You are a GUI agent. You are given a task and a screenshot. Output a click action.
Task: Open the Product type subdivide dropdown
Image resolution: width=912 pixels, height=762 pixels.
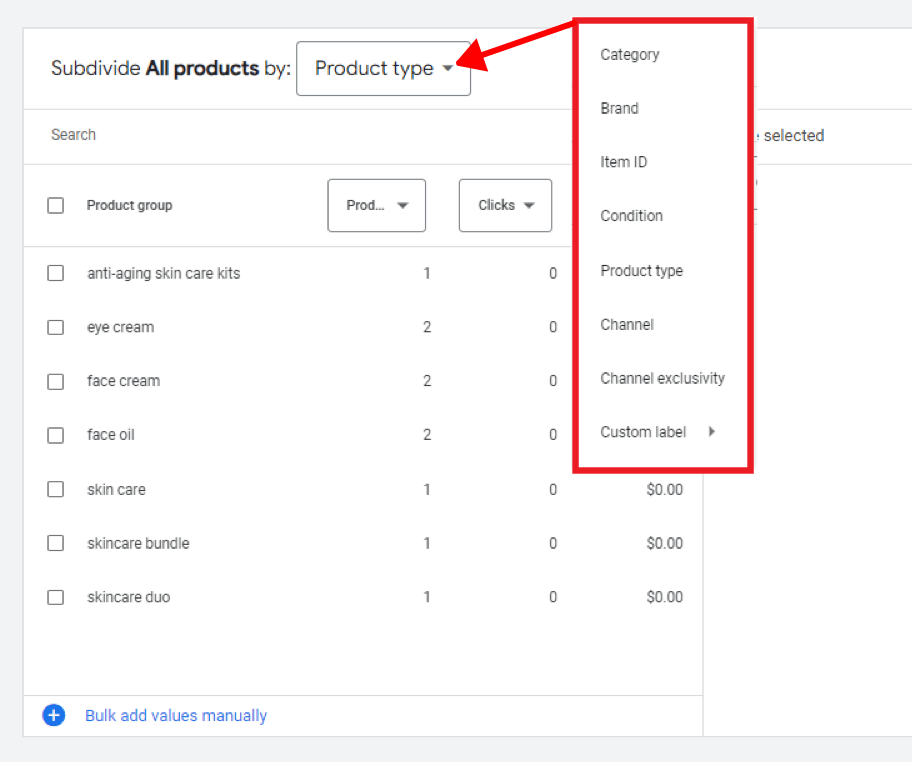click(383, 68)
